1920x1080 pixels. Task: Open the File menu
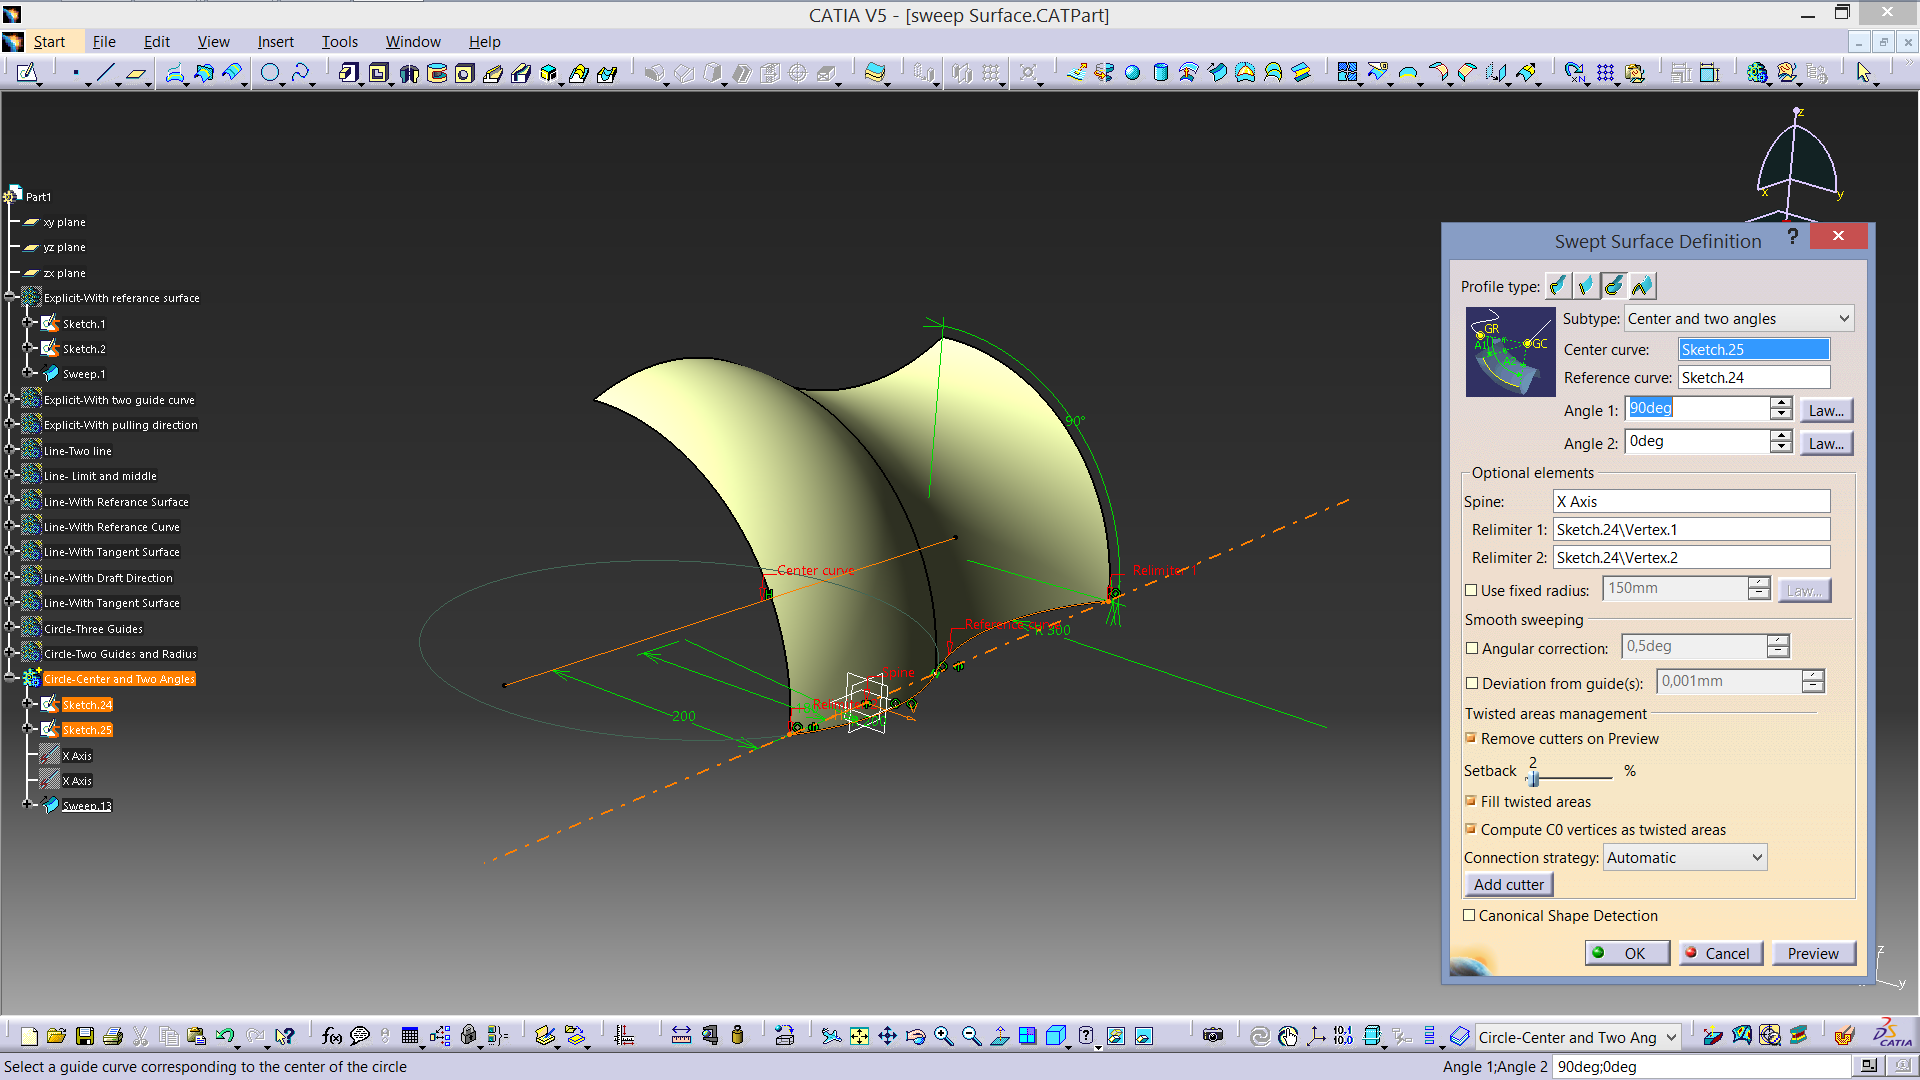click(104, 41)
